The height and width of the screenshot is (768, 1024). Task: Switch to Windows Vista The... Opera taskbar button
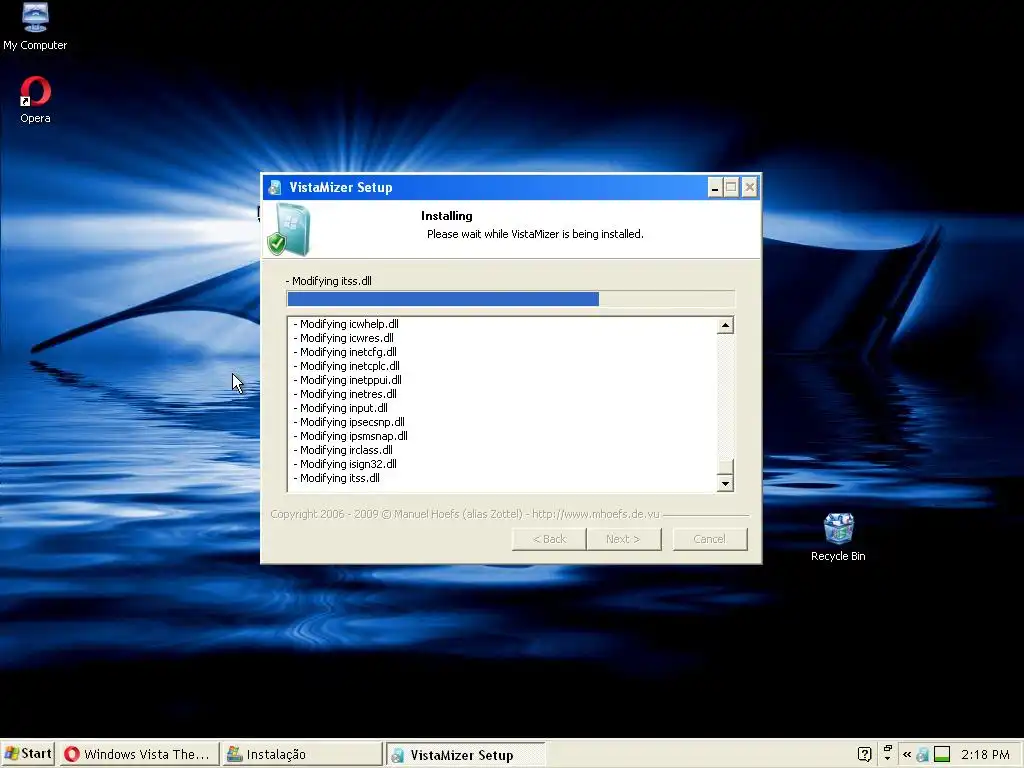click(x=139, y=754)
